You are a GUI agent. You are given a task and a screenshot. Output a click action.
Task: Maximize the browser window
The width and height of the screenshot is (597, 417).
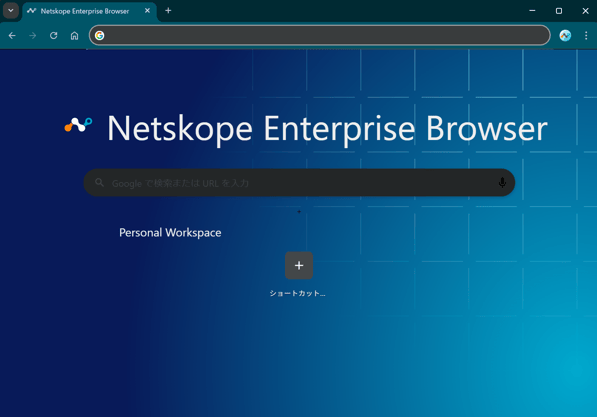(x=559, y=11)
